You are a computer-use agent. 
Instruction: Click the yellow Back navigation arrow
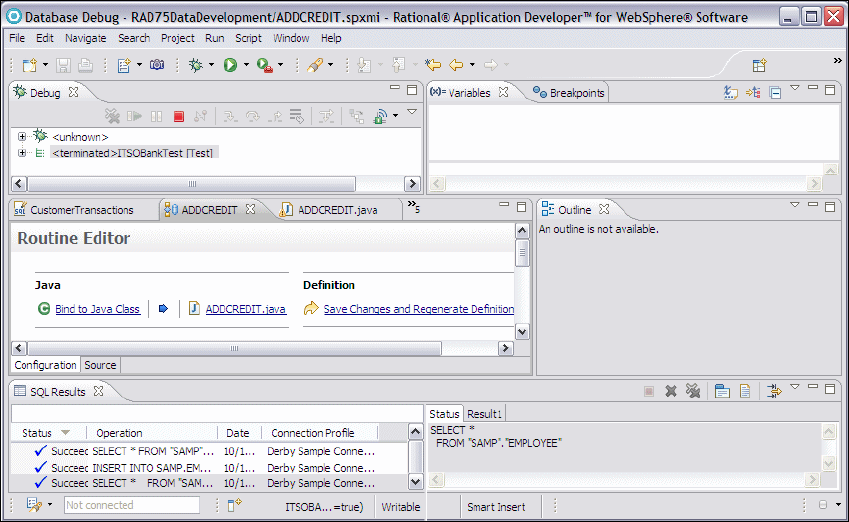[456, 65]
